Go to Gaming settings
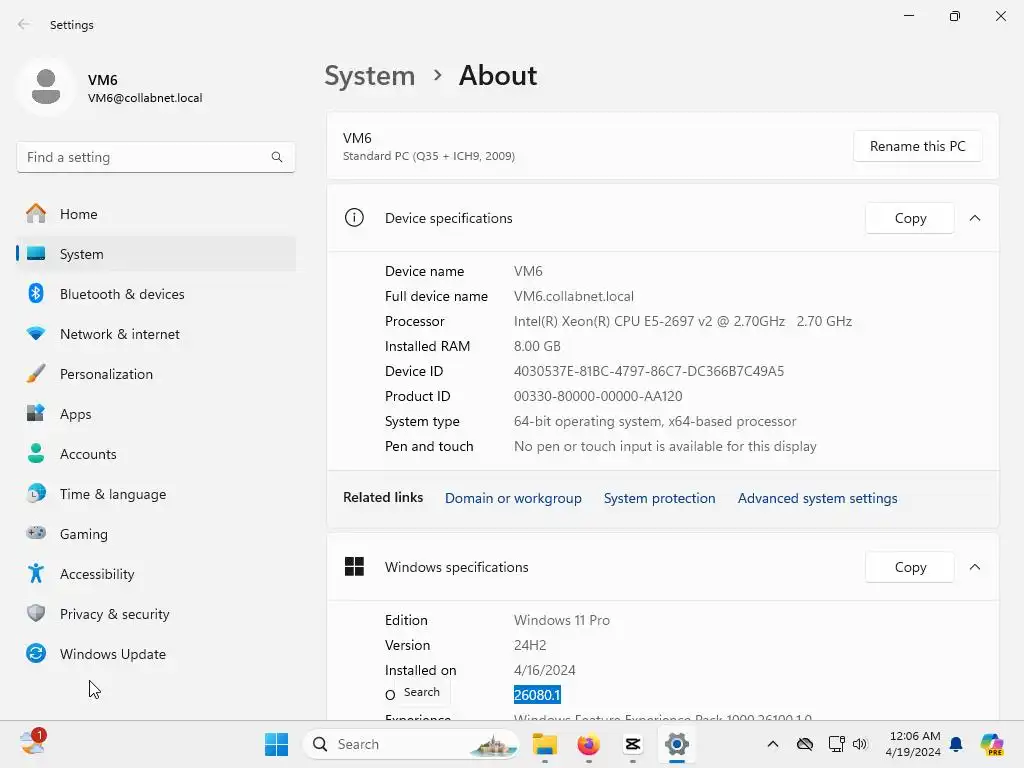 point(155,534)
